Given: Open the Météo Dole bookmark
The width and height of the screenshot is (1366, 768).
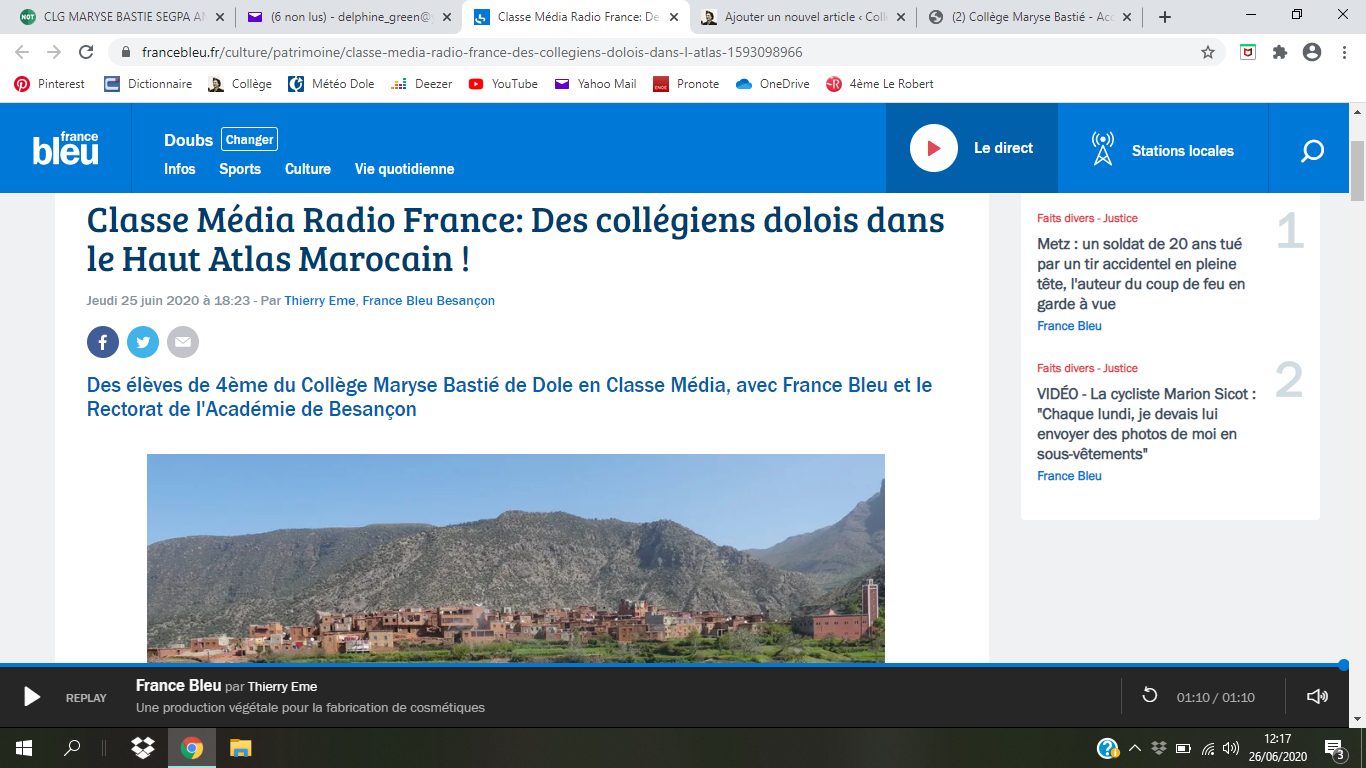Looking at the screenshot, I should coord(331,84).
